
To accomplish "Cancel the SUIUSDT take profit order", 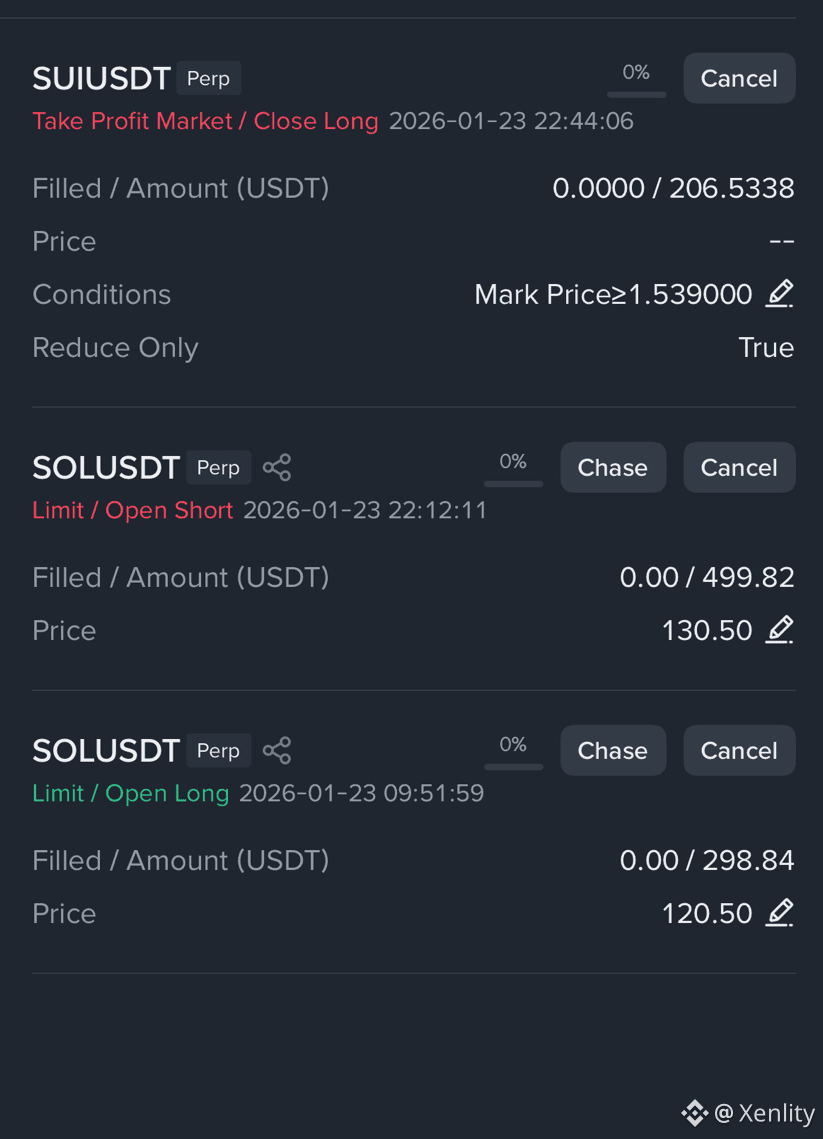I will click(739, 78).
